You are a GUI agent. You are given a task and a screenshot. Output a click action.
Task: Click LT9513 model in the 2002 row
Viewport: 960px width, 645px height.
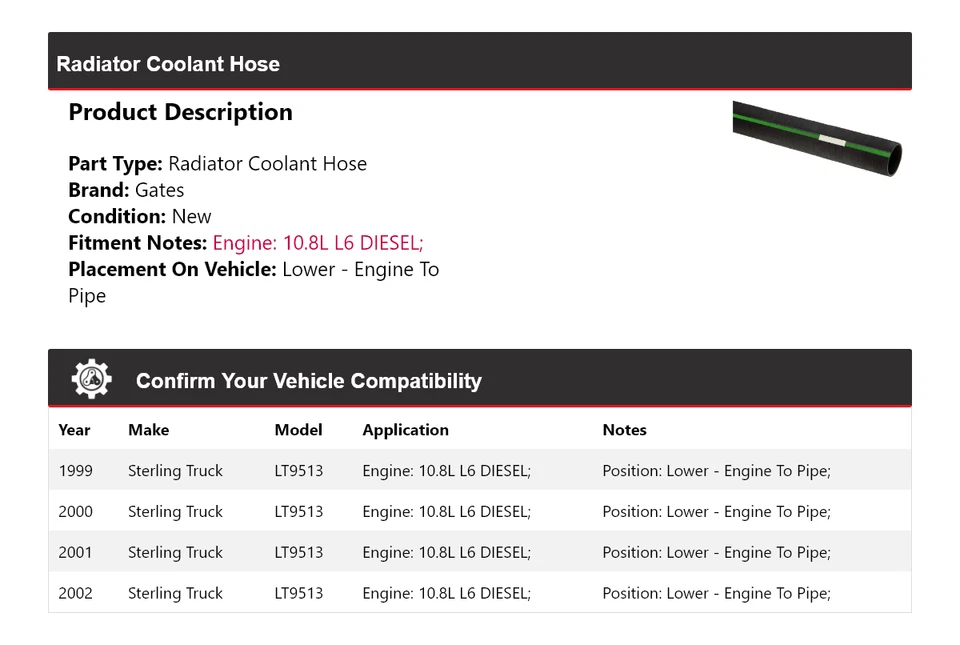pyautogui.click(x=298, y=593)
